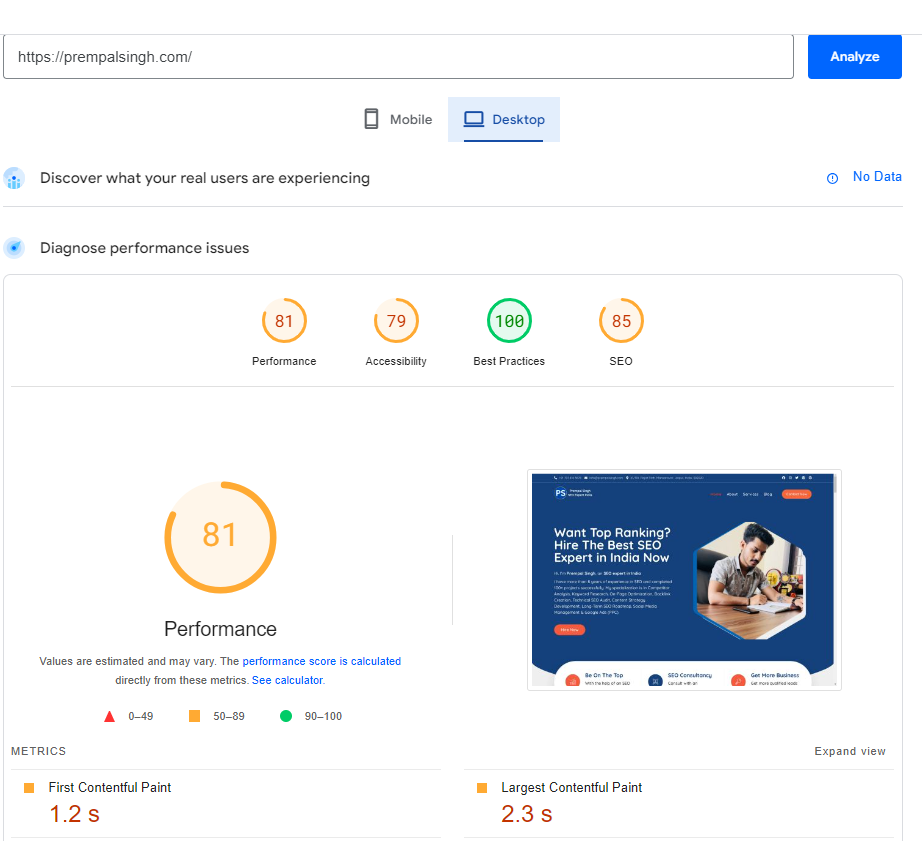This screenshot has width=922, height=841.
Task: Click the No Data info icon
Action: pyautogui.click(x=833, y=178)
